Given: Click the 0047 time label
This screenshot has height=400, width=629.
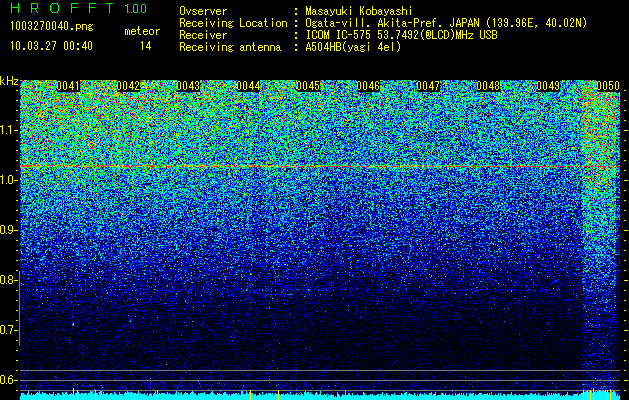Looking at the screenshot, I should (428, 86).
